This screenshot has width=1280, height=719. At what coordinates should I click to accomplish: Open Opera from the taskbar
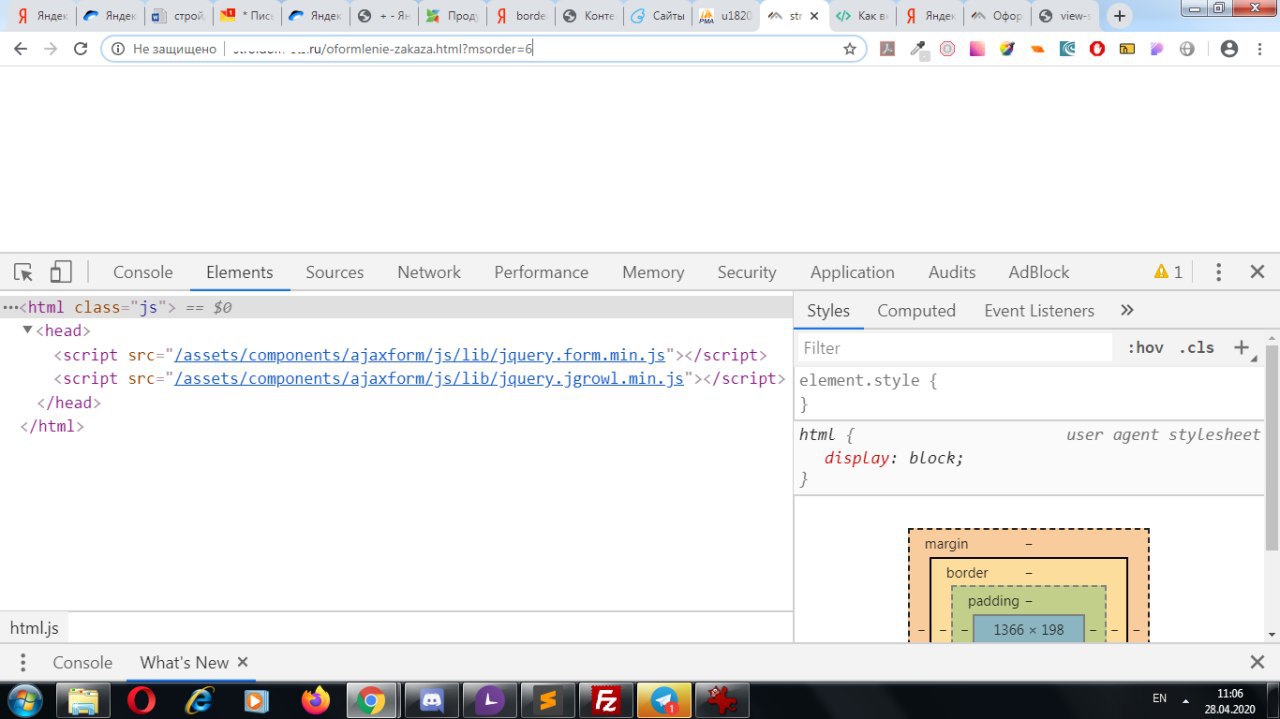[x=142, y=701]
